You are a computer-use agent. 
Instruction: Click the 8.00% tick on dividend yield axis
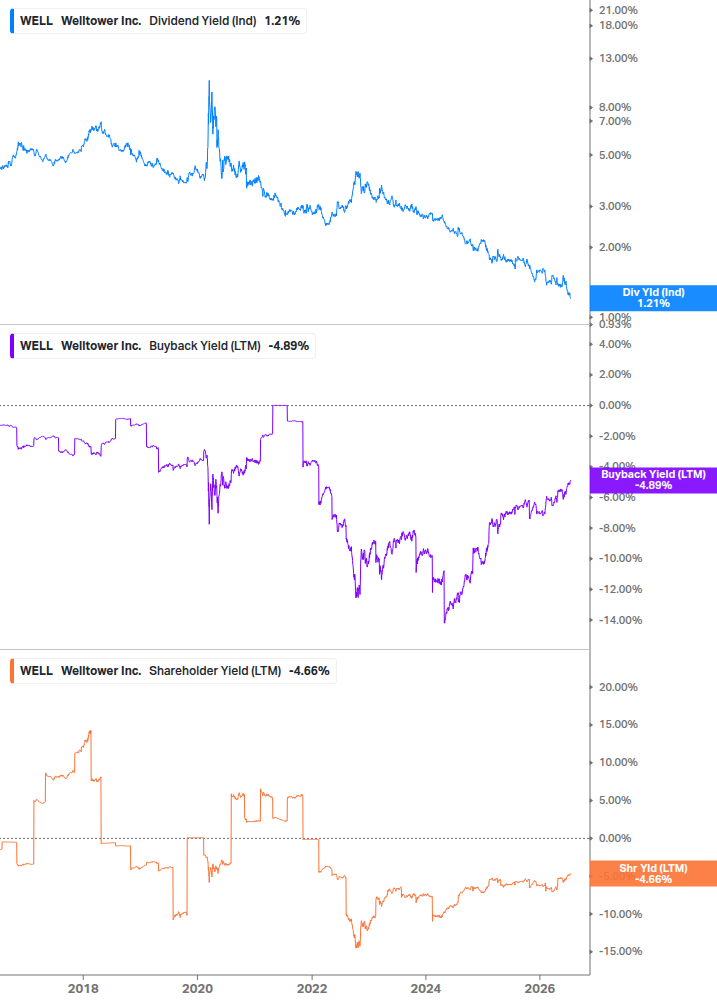(614, 107)
